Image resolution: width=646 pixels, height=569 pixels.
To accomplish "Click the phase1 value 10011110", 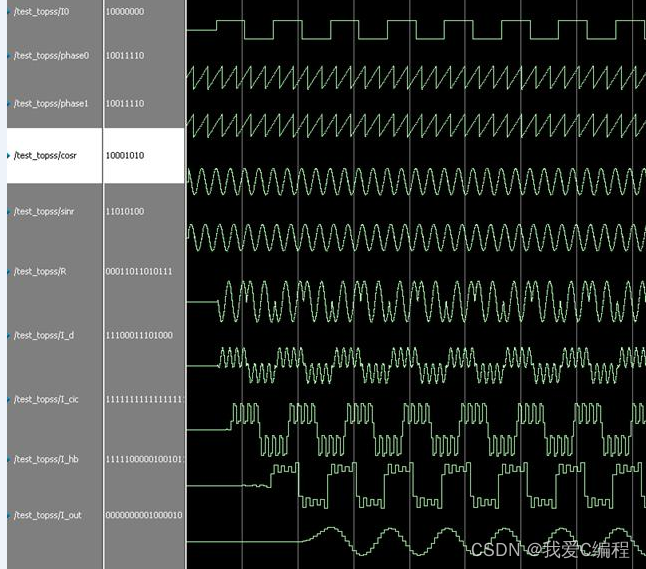I will pyautogui.click(x=125, y=103).
